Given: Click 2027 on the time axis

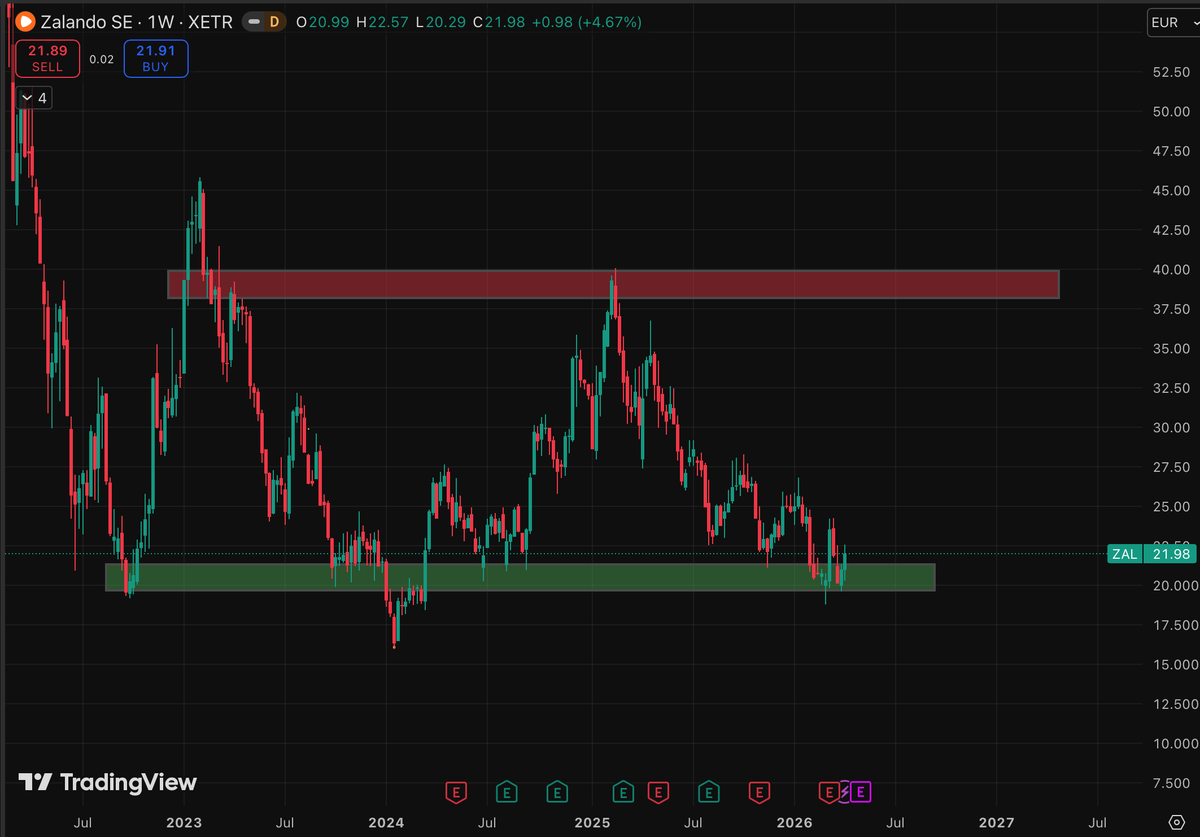Looking at the screenshot, I should coord(997,822).
